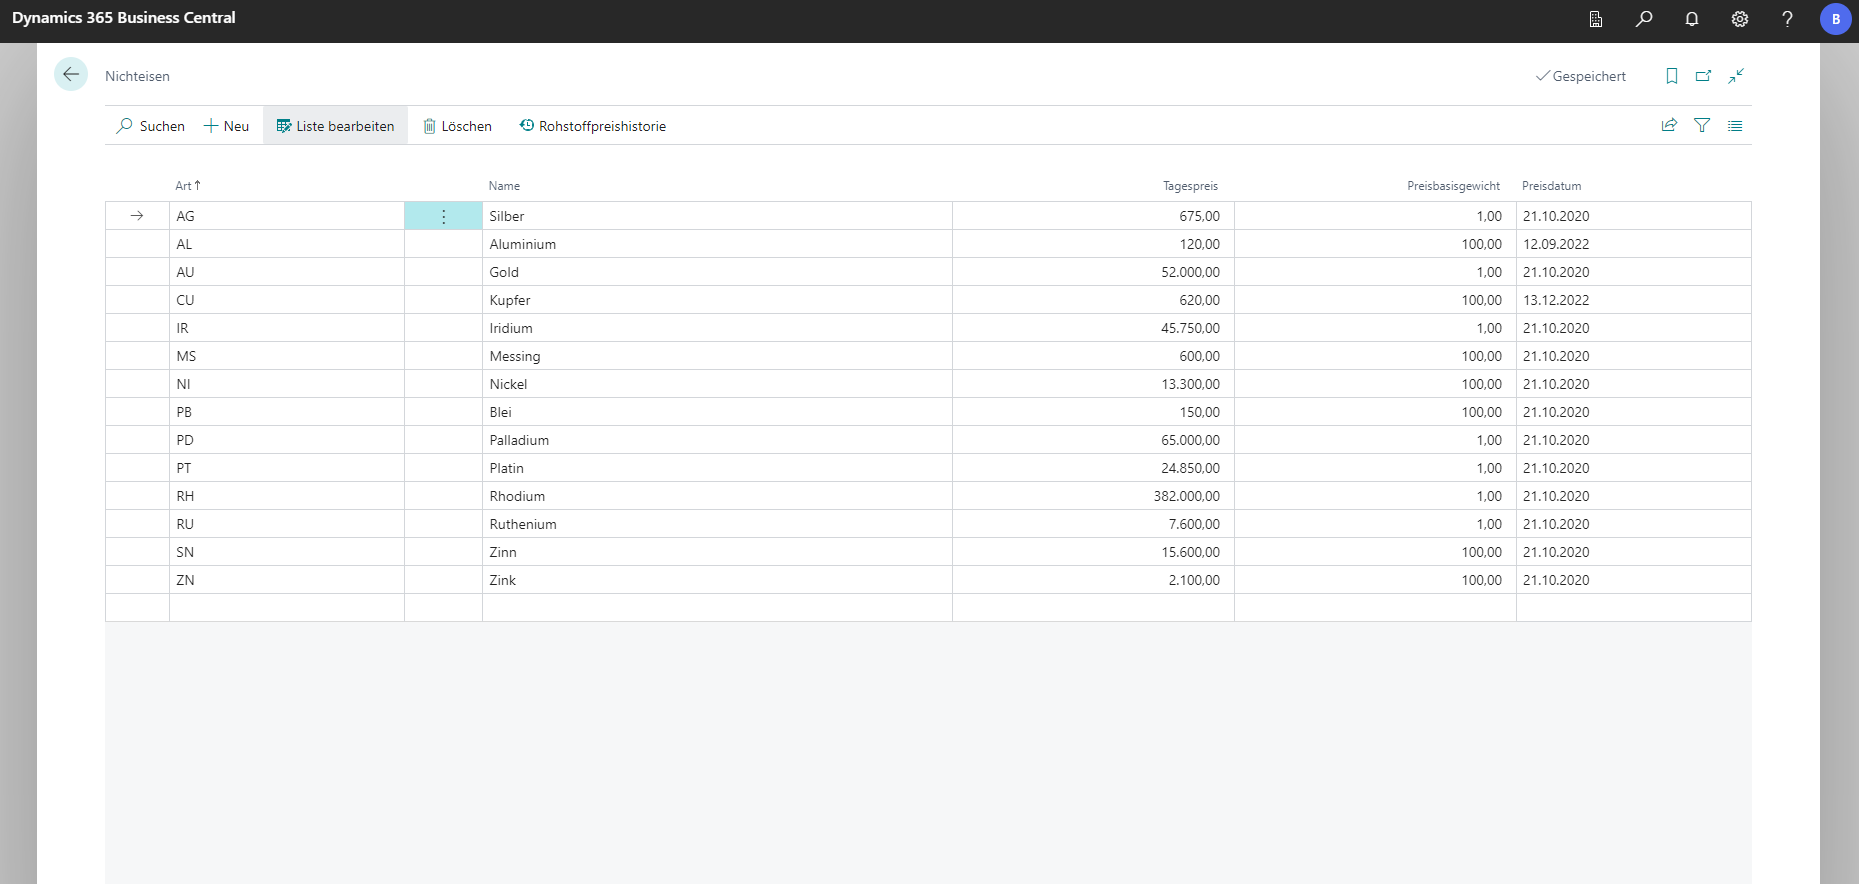Click the share icon in toolbar

(1669, 125)
